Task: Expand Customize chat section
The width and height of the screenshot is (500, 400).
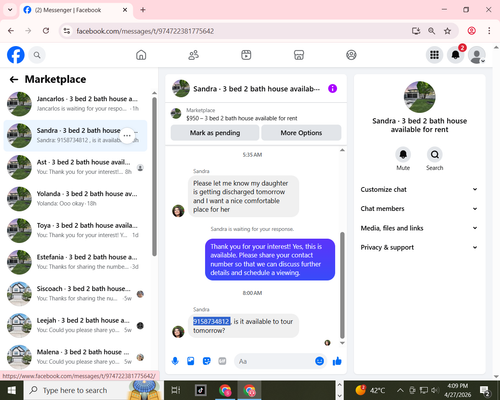Action: pyautogui.click(x=419, y=189)
